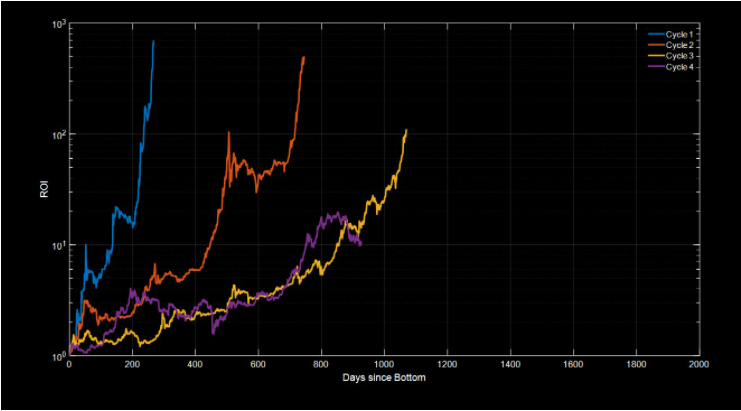Click the x-axis tick label 600

pyautogui.click(x=258, y=364)
